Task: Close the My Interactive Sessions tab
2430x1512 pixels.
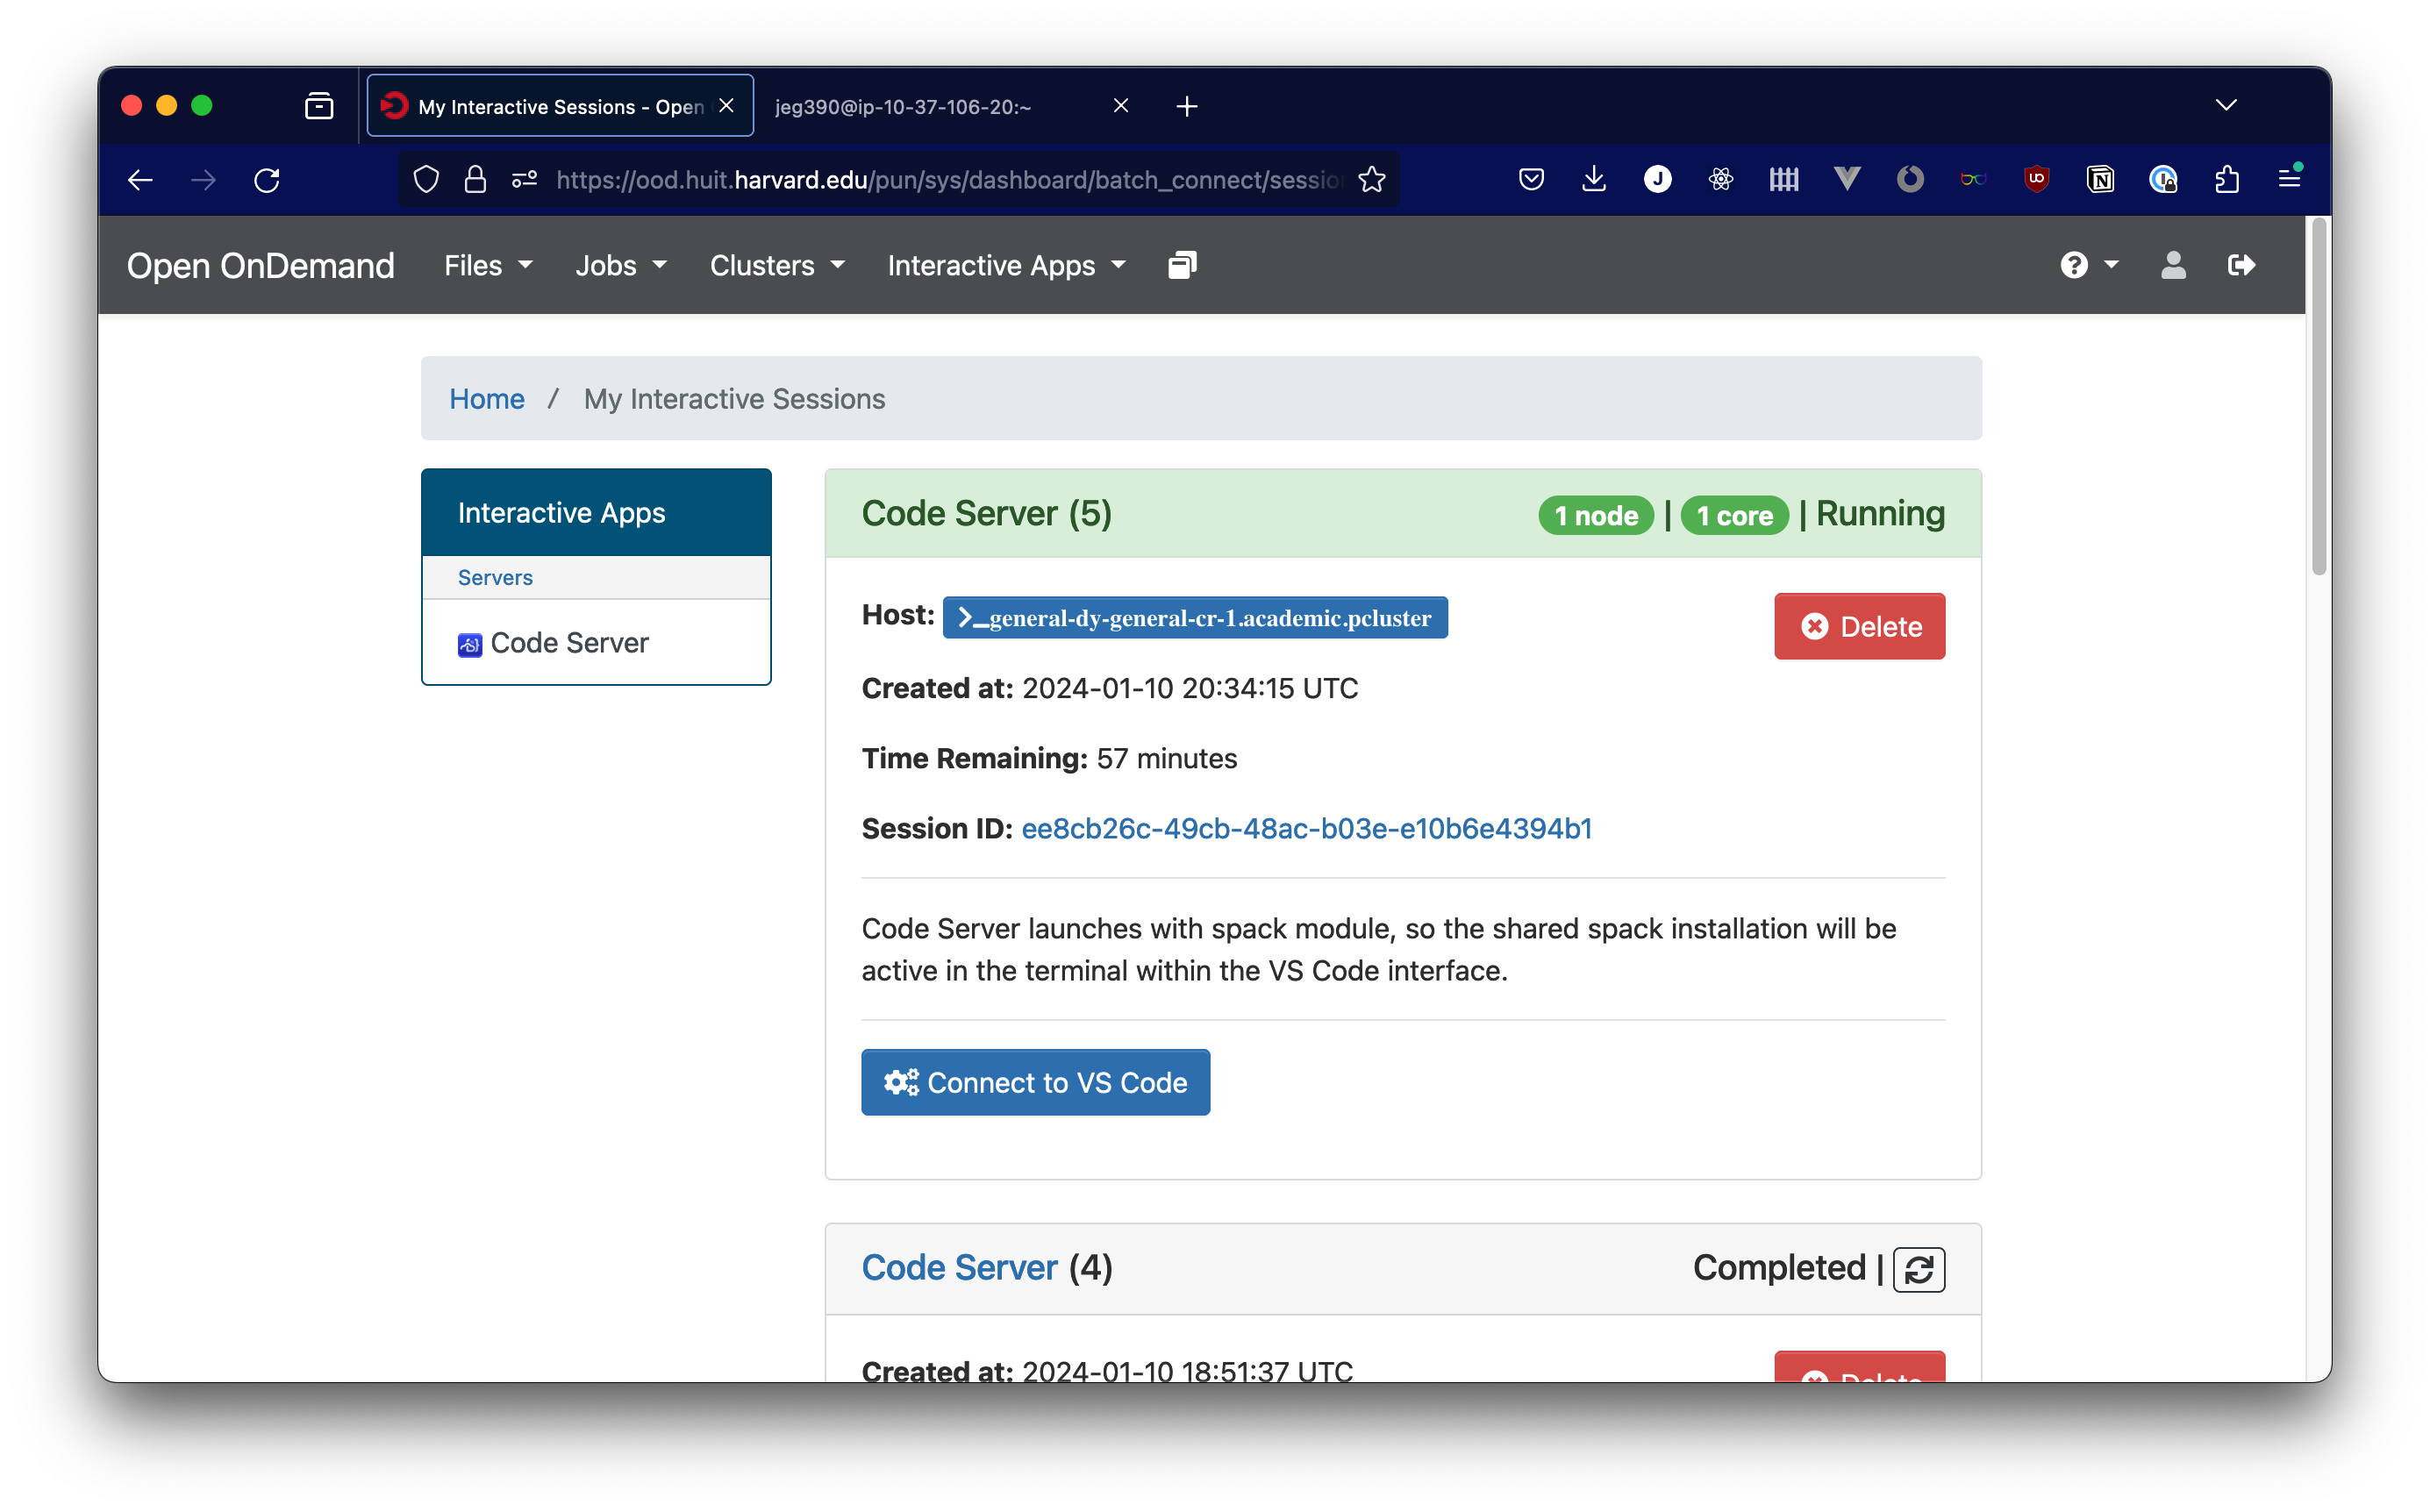Action: point(726,105)
